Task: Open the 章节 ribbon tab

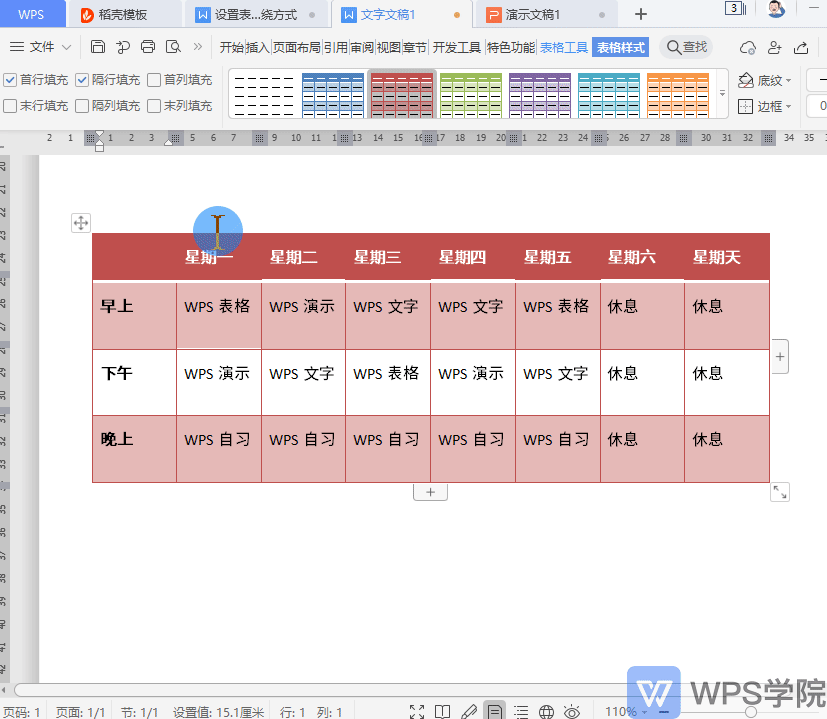Action: [x=415, y=47]
